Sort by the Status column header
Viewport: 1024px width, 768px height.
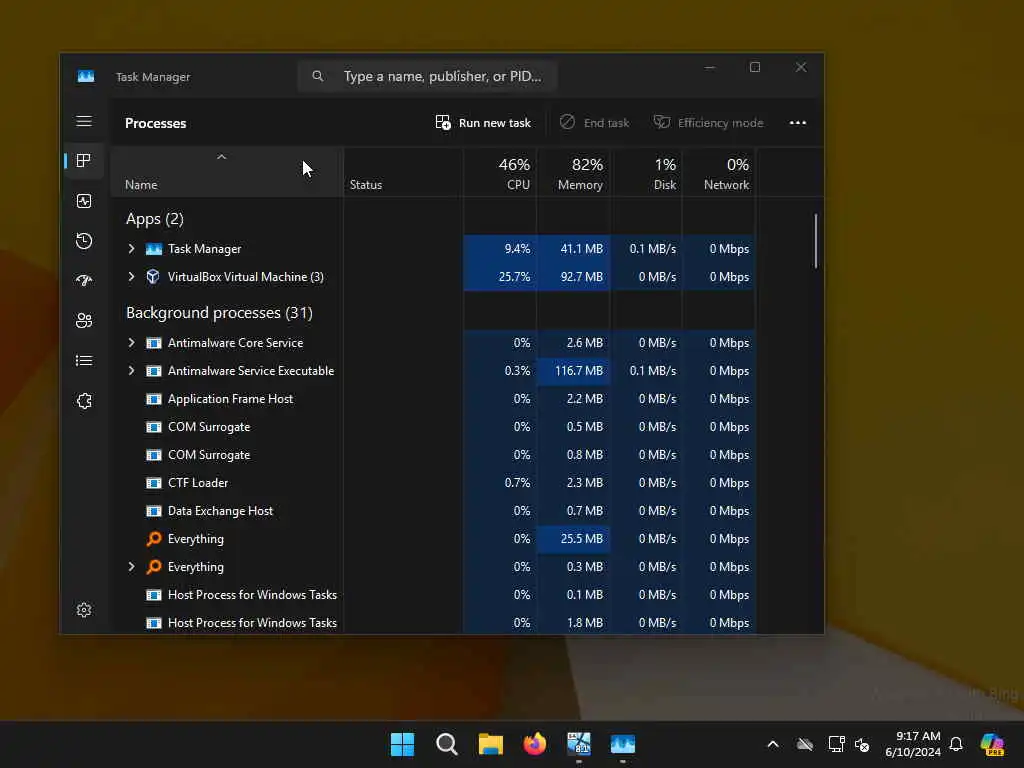403,172
